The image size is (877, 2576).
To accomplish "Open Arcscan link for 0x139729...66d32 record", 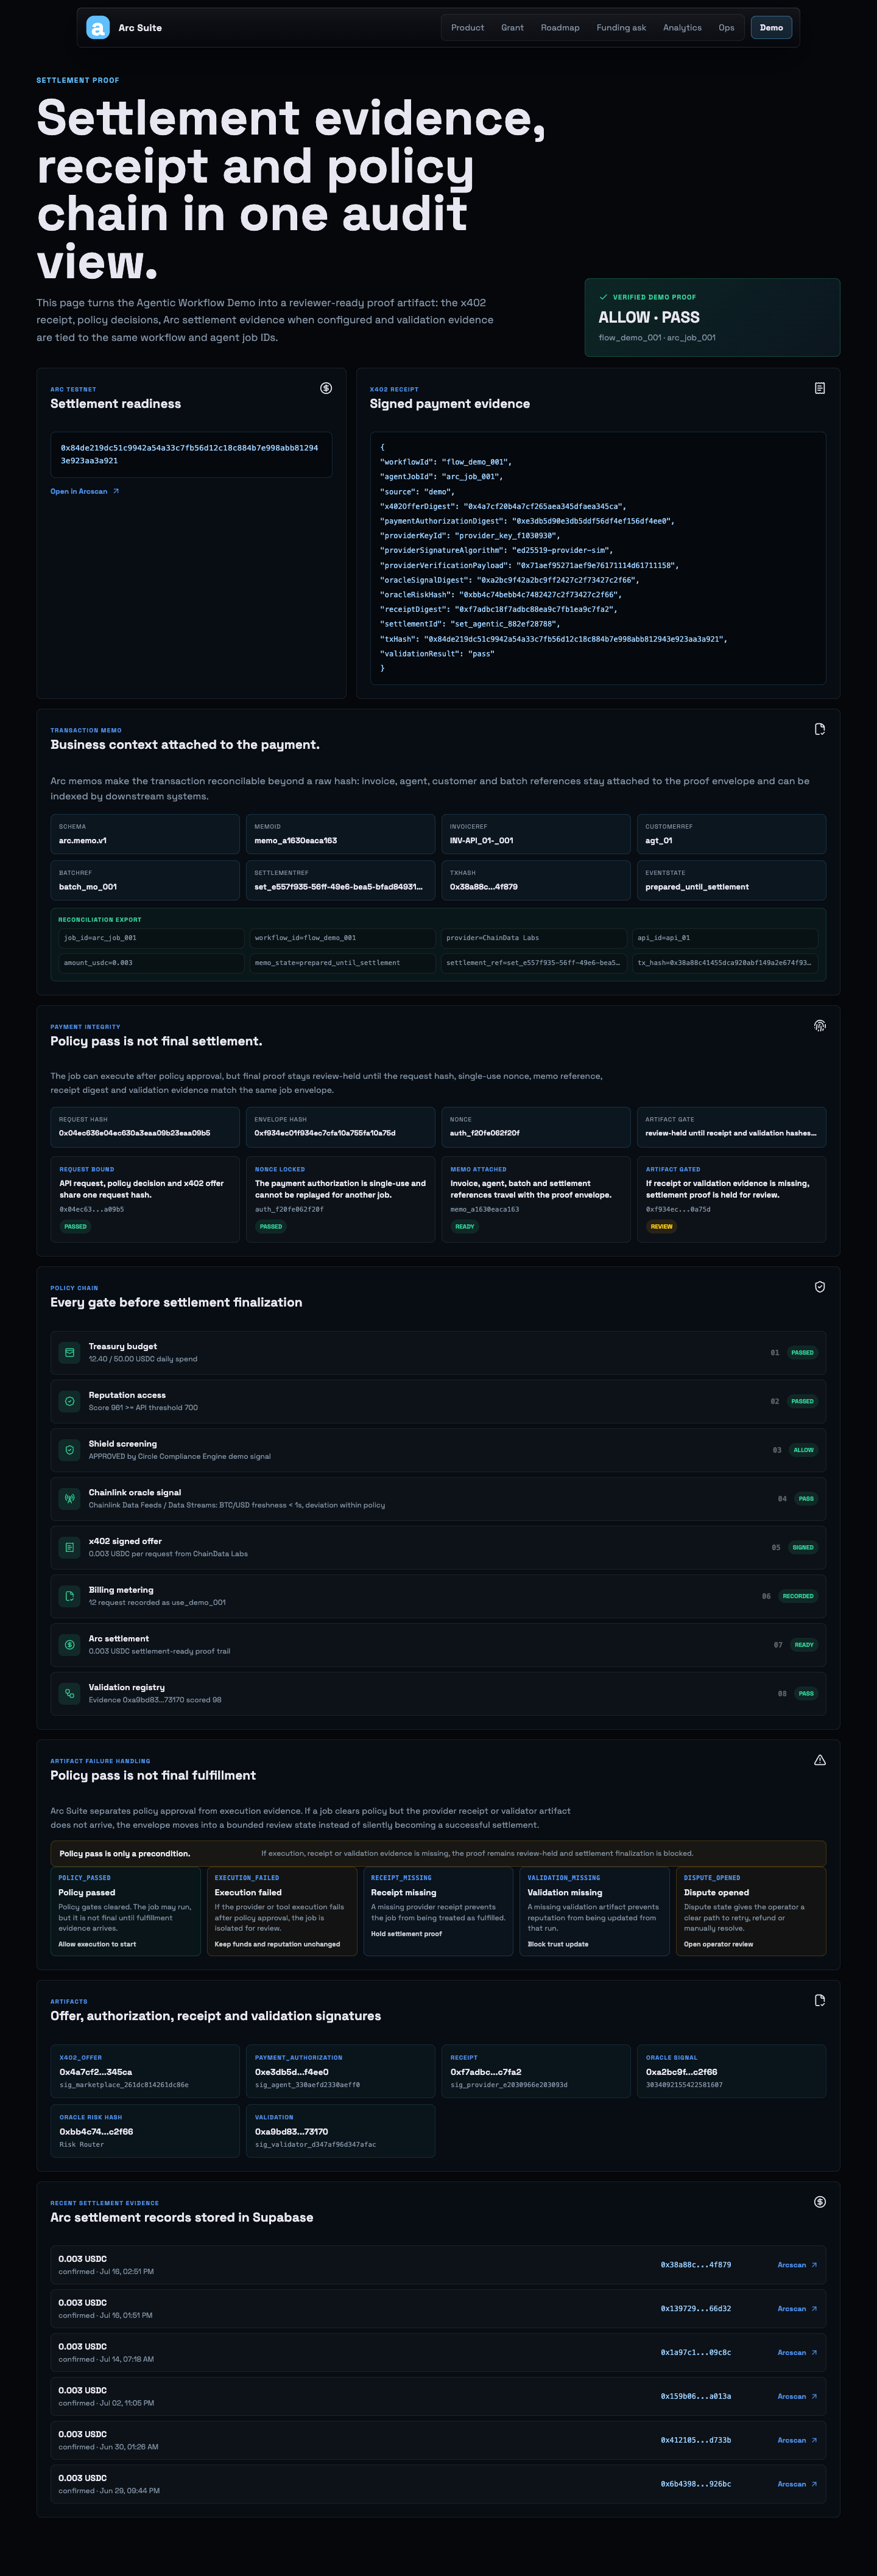I will [x=797, y=2309].
